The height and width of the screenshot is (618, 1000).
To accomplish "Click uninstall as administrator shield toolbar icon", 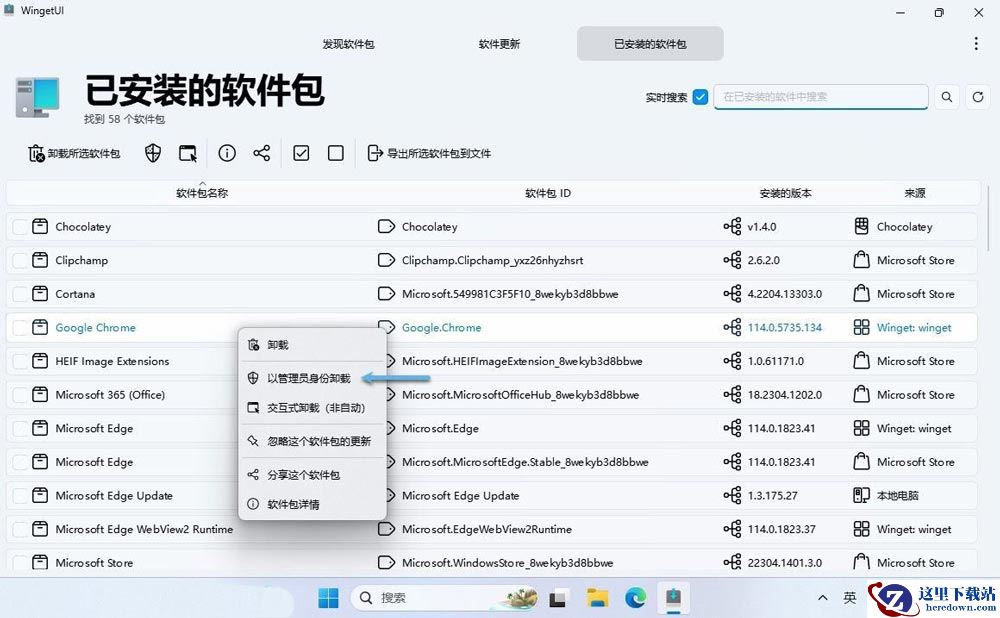I will click(152, 153).
